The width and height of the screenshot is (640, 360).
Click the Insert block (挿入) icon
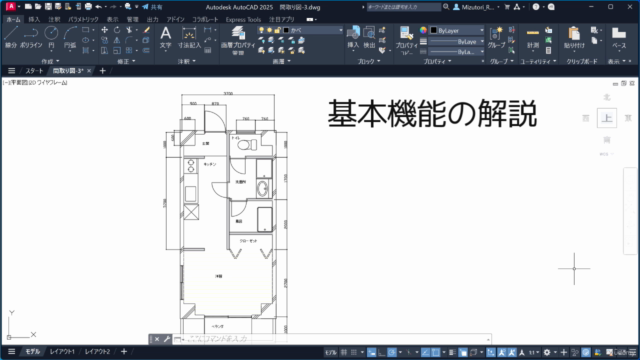[x=353, y=38]
